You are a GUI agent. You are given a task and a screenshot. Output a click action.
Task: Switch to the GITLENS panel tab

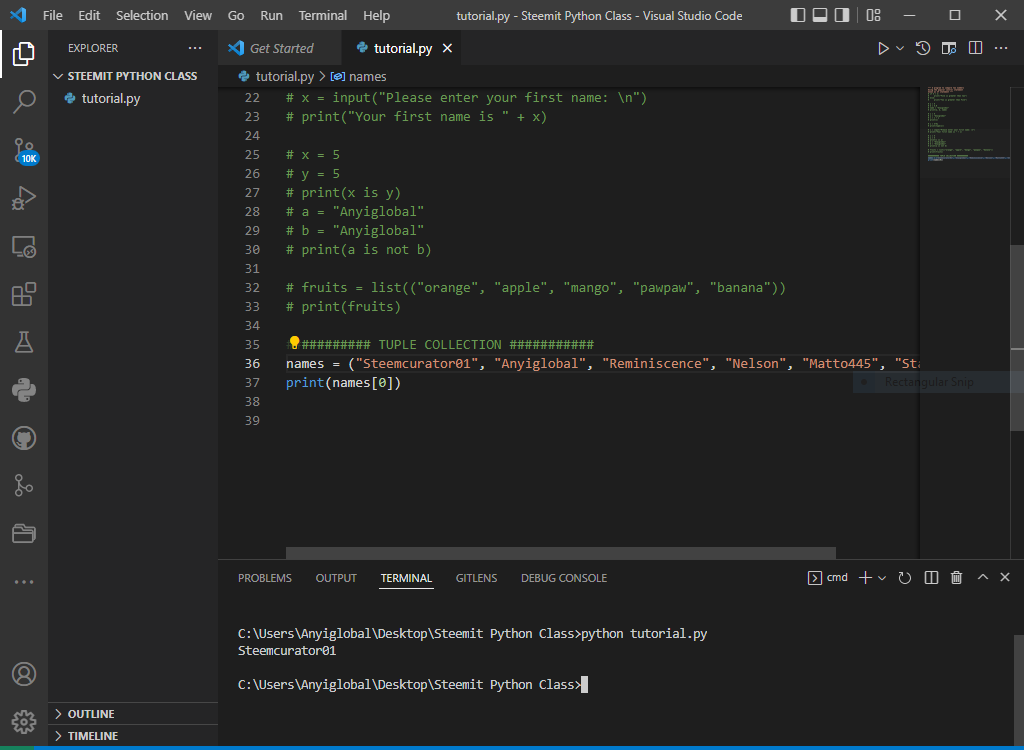pos(476,578)
